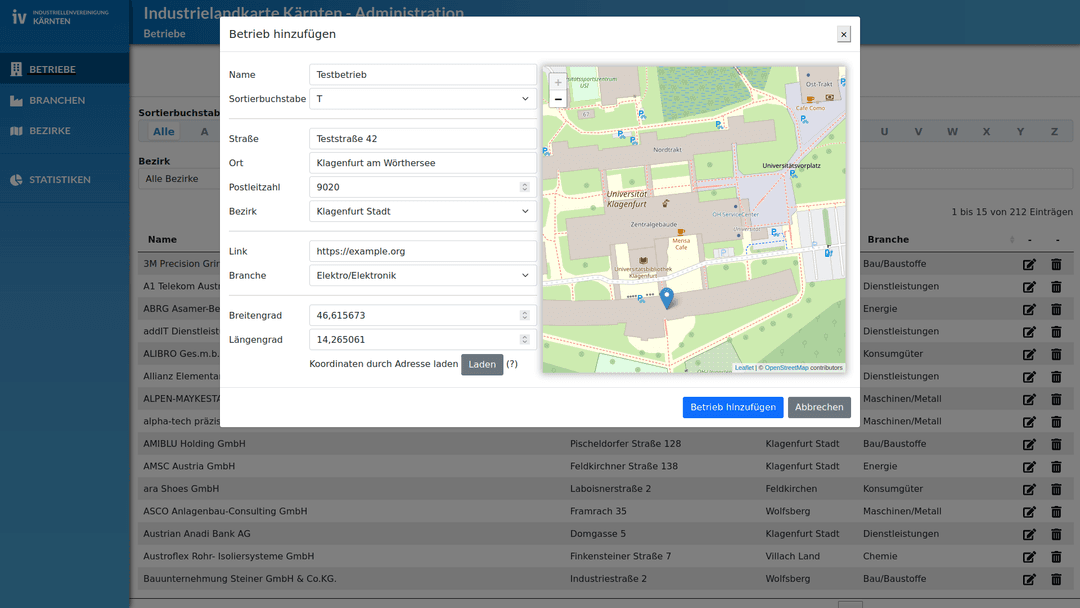
Task: Delete the ALPEN-MAYKESTAG row
Action: point(1056,399)
